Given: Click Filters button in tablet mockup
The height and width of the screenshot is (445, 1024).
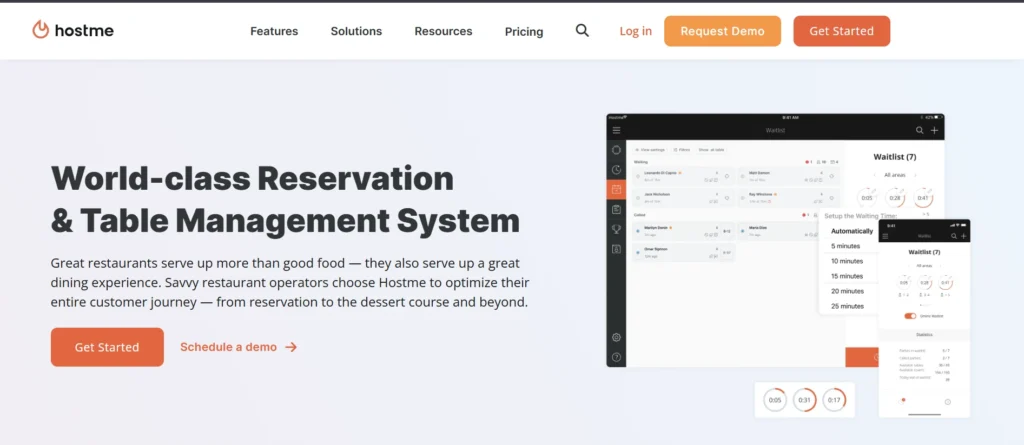Looking at the screenshot, I should [x=681, y=150].
